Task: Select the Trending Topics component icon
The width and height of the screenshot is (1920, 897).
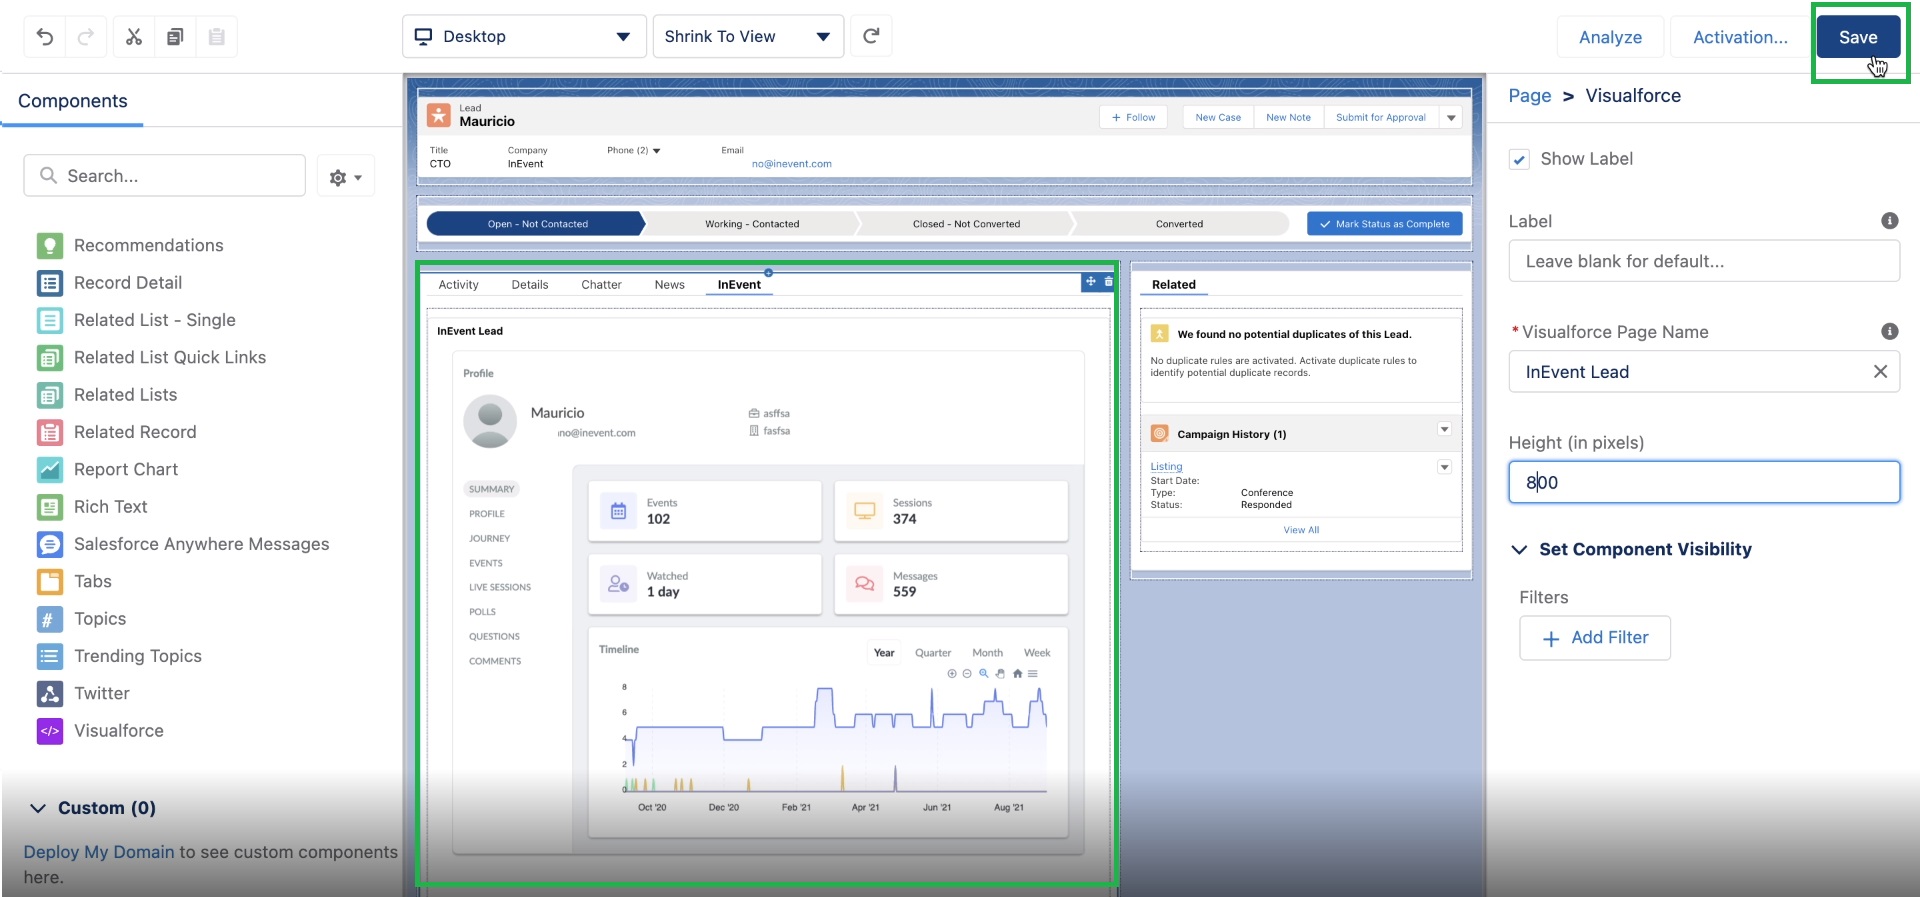Action: tap(50, 656)
